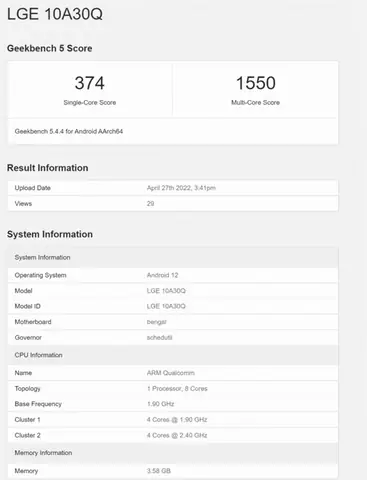Click the System Information table header row
The width and height of the screenshot is (367, 480).
coord(173,257)
